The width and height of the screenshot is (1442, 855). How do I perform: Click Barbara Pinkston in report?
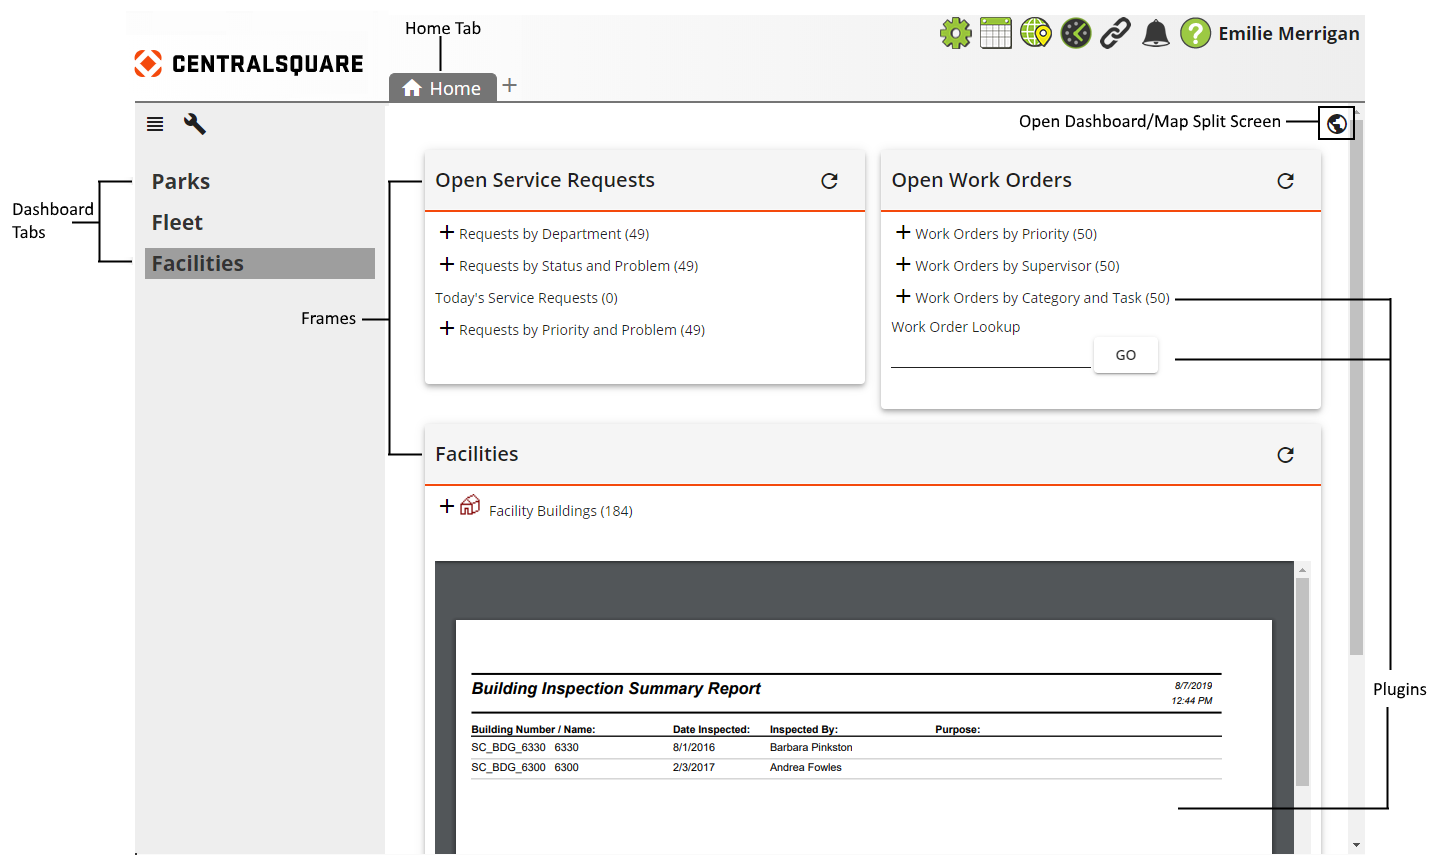pyautogui.click(x=811, y=747)
